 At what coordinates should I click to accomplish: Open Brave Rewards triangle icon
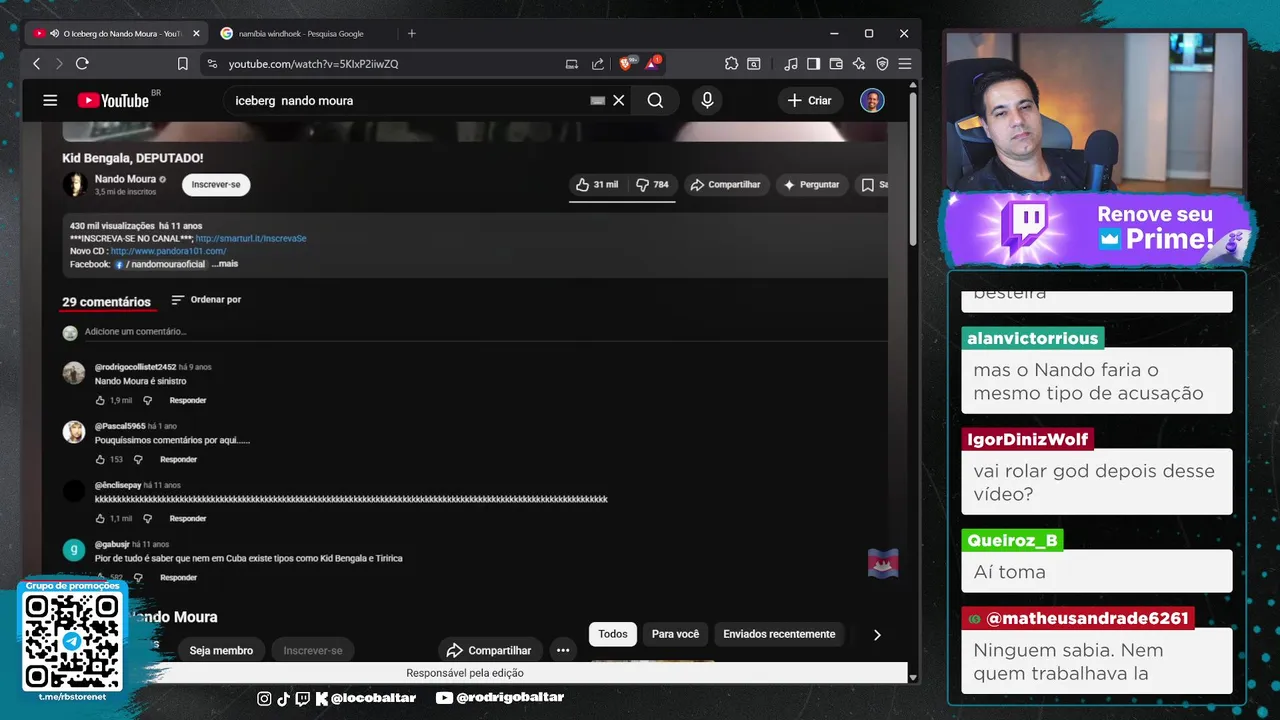pyautogui.click(x=653, y=63)
